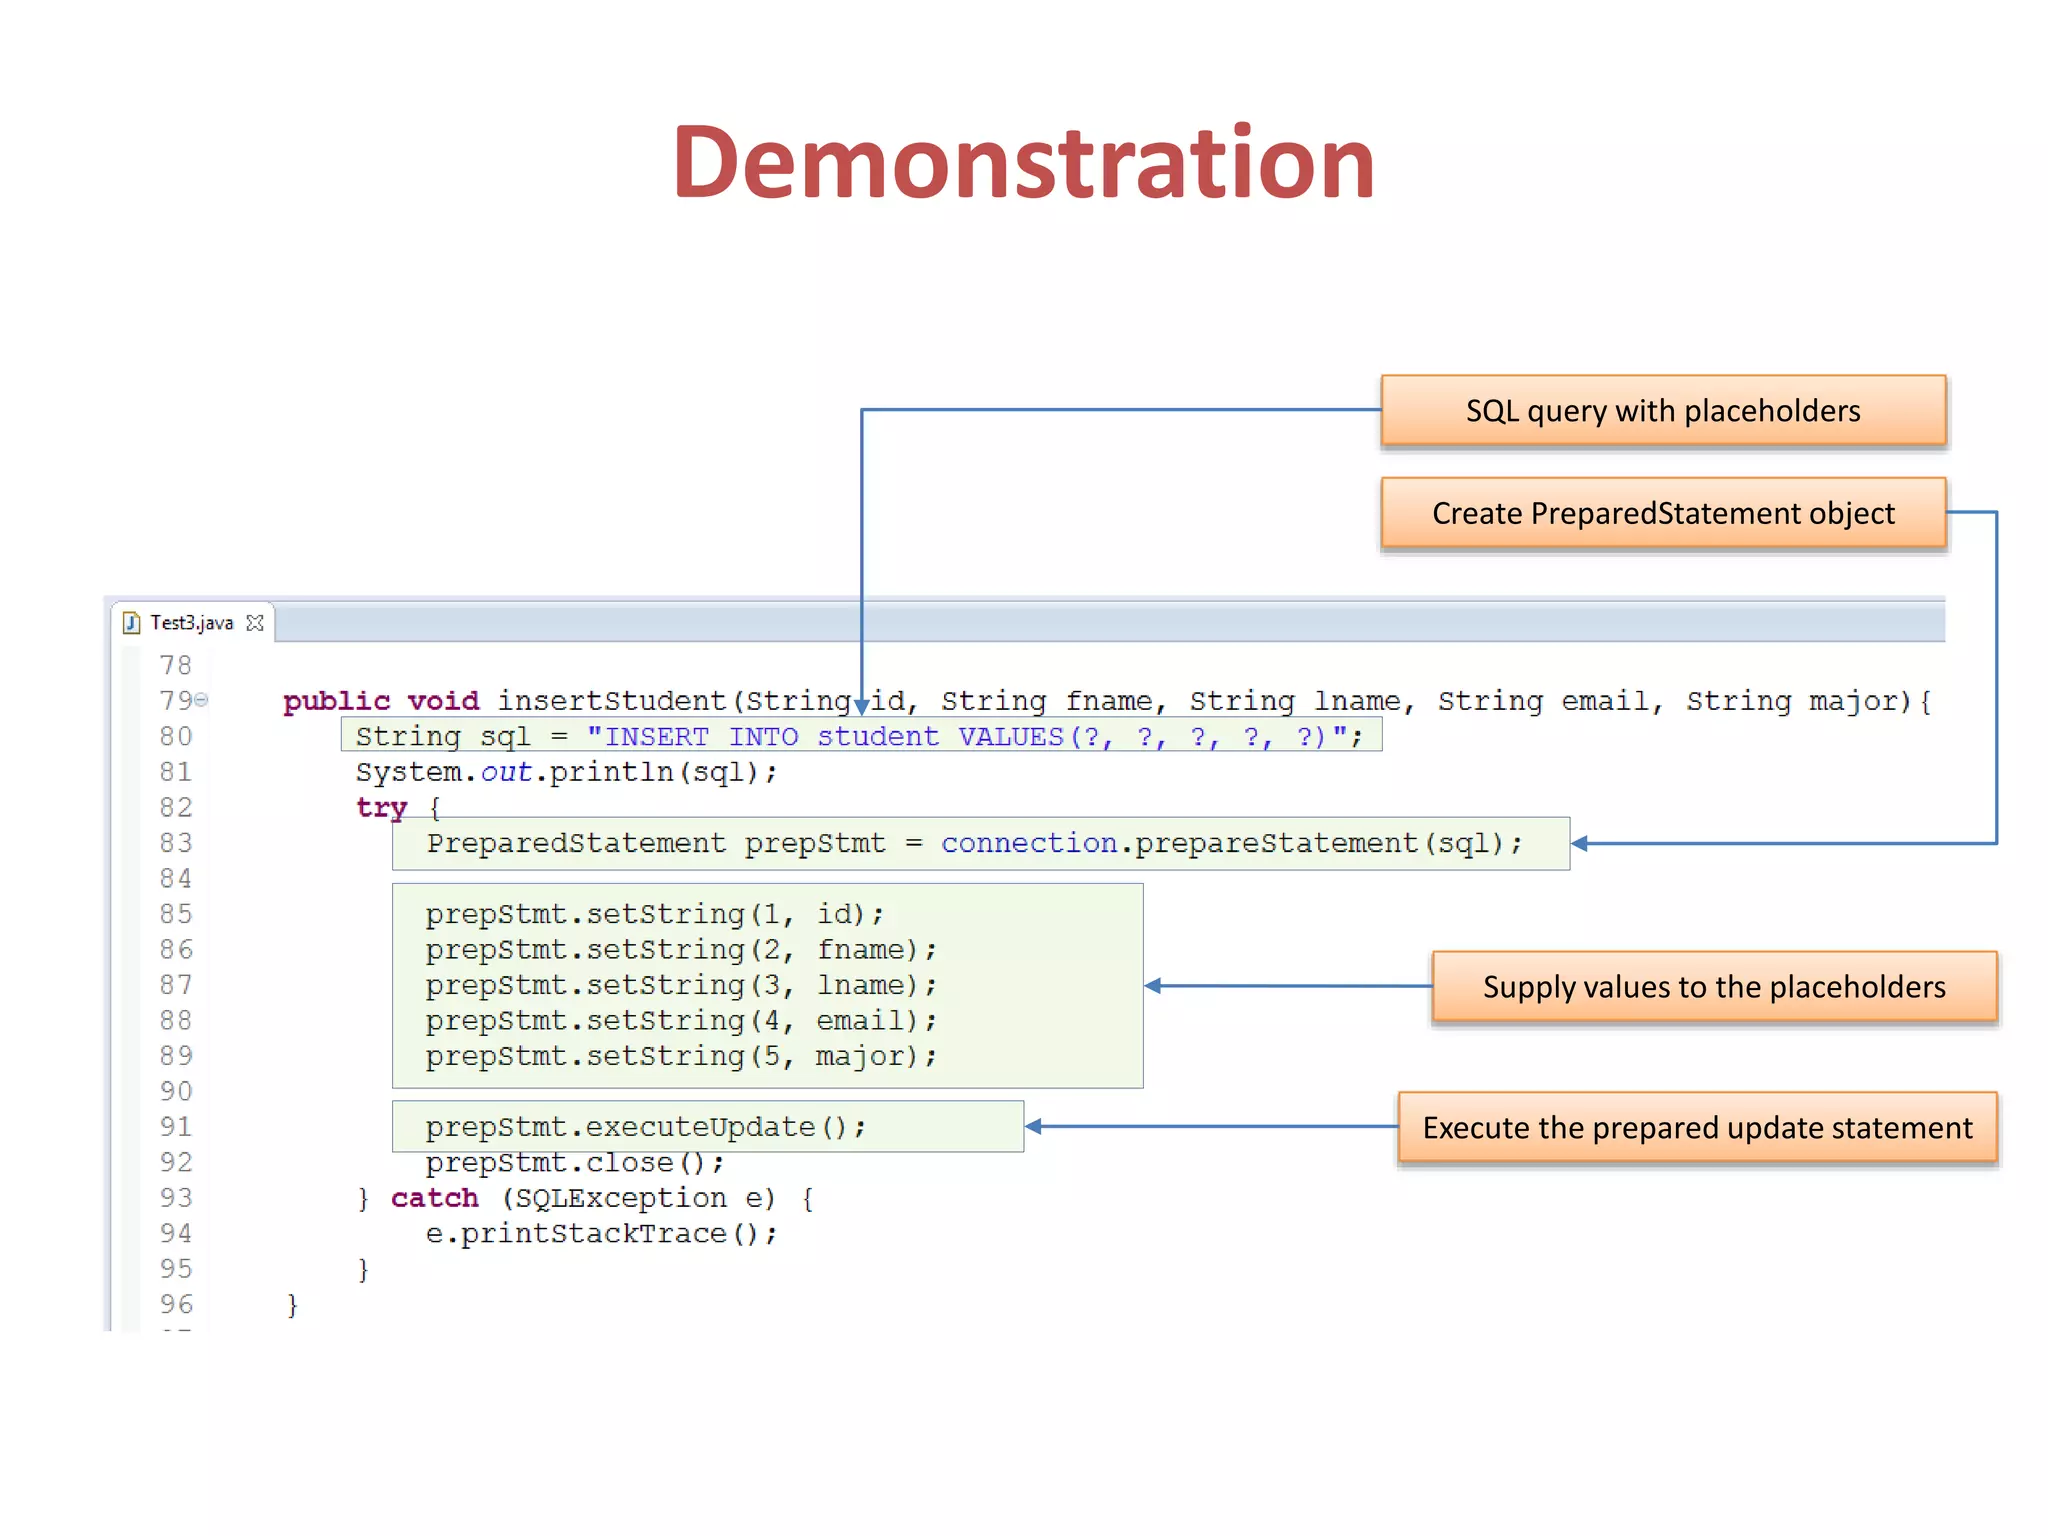Click "prepStmt.setString(5, major);" line

pos(681,1057)
